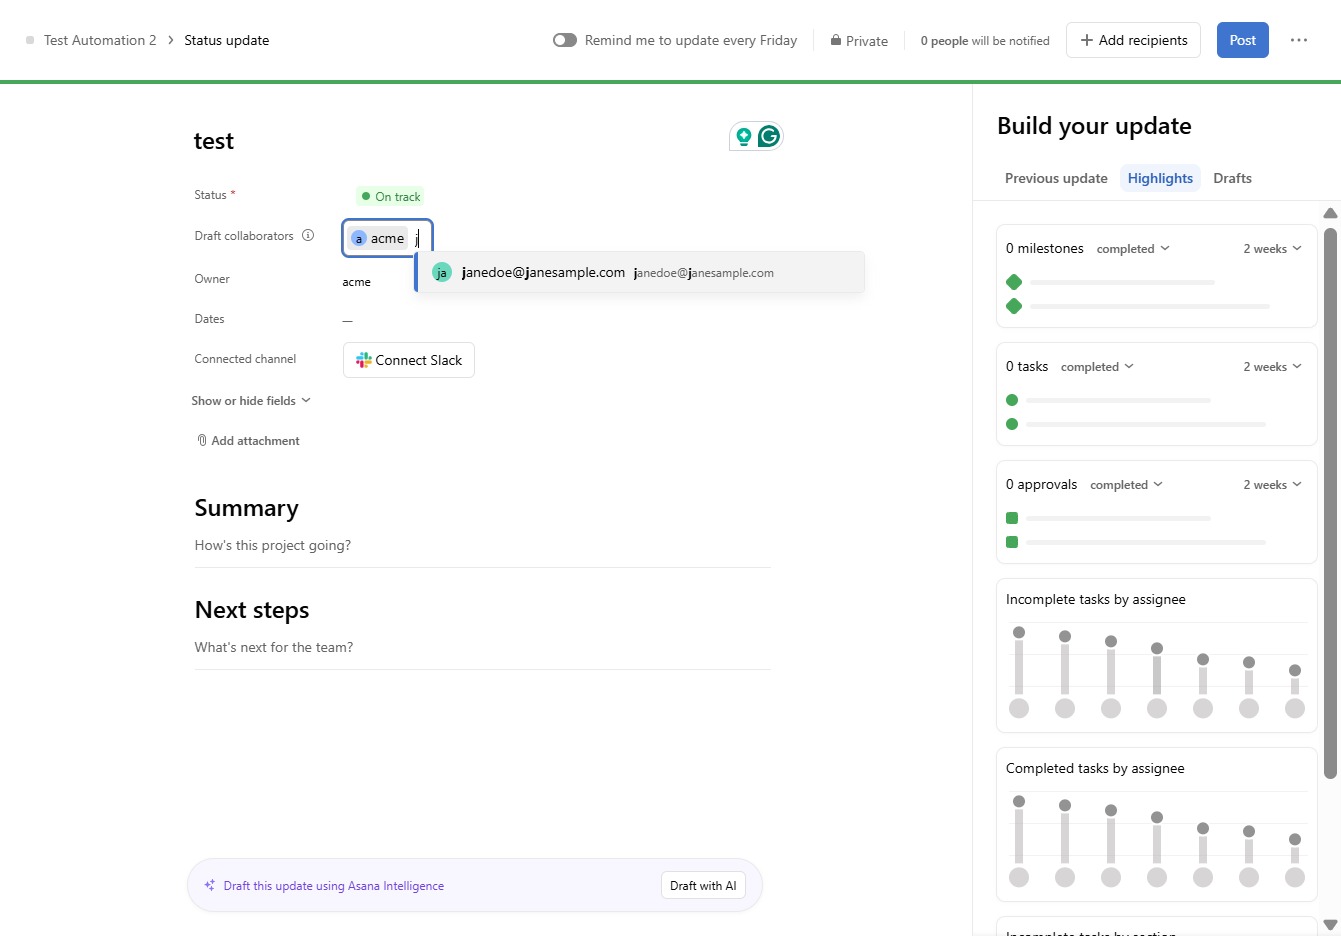Click the scrollbar up arrow
1341x936 pixels.
click(x=1330, y=213)
